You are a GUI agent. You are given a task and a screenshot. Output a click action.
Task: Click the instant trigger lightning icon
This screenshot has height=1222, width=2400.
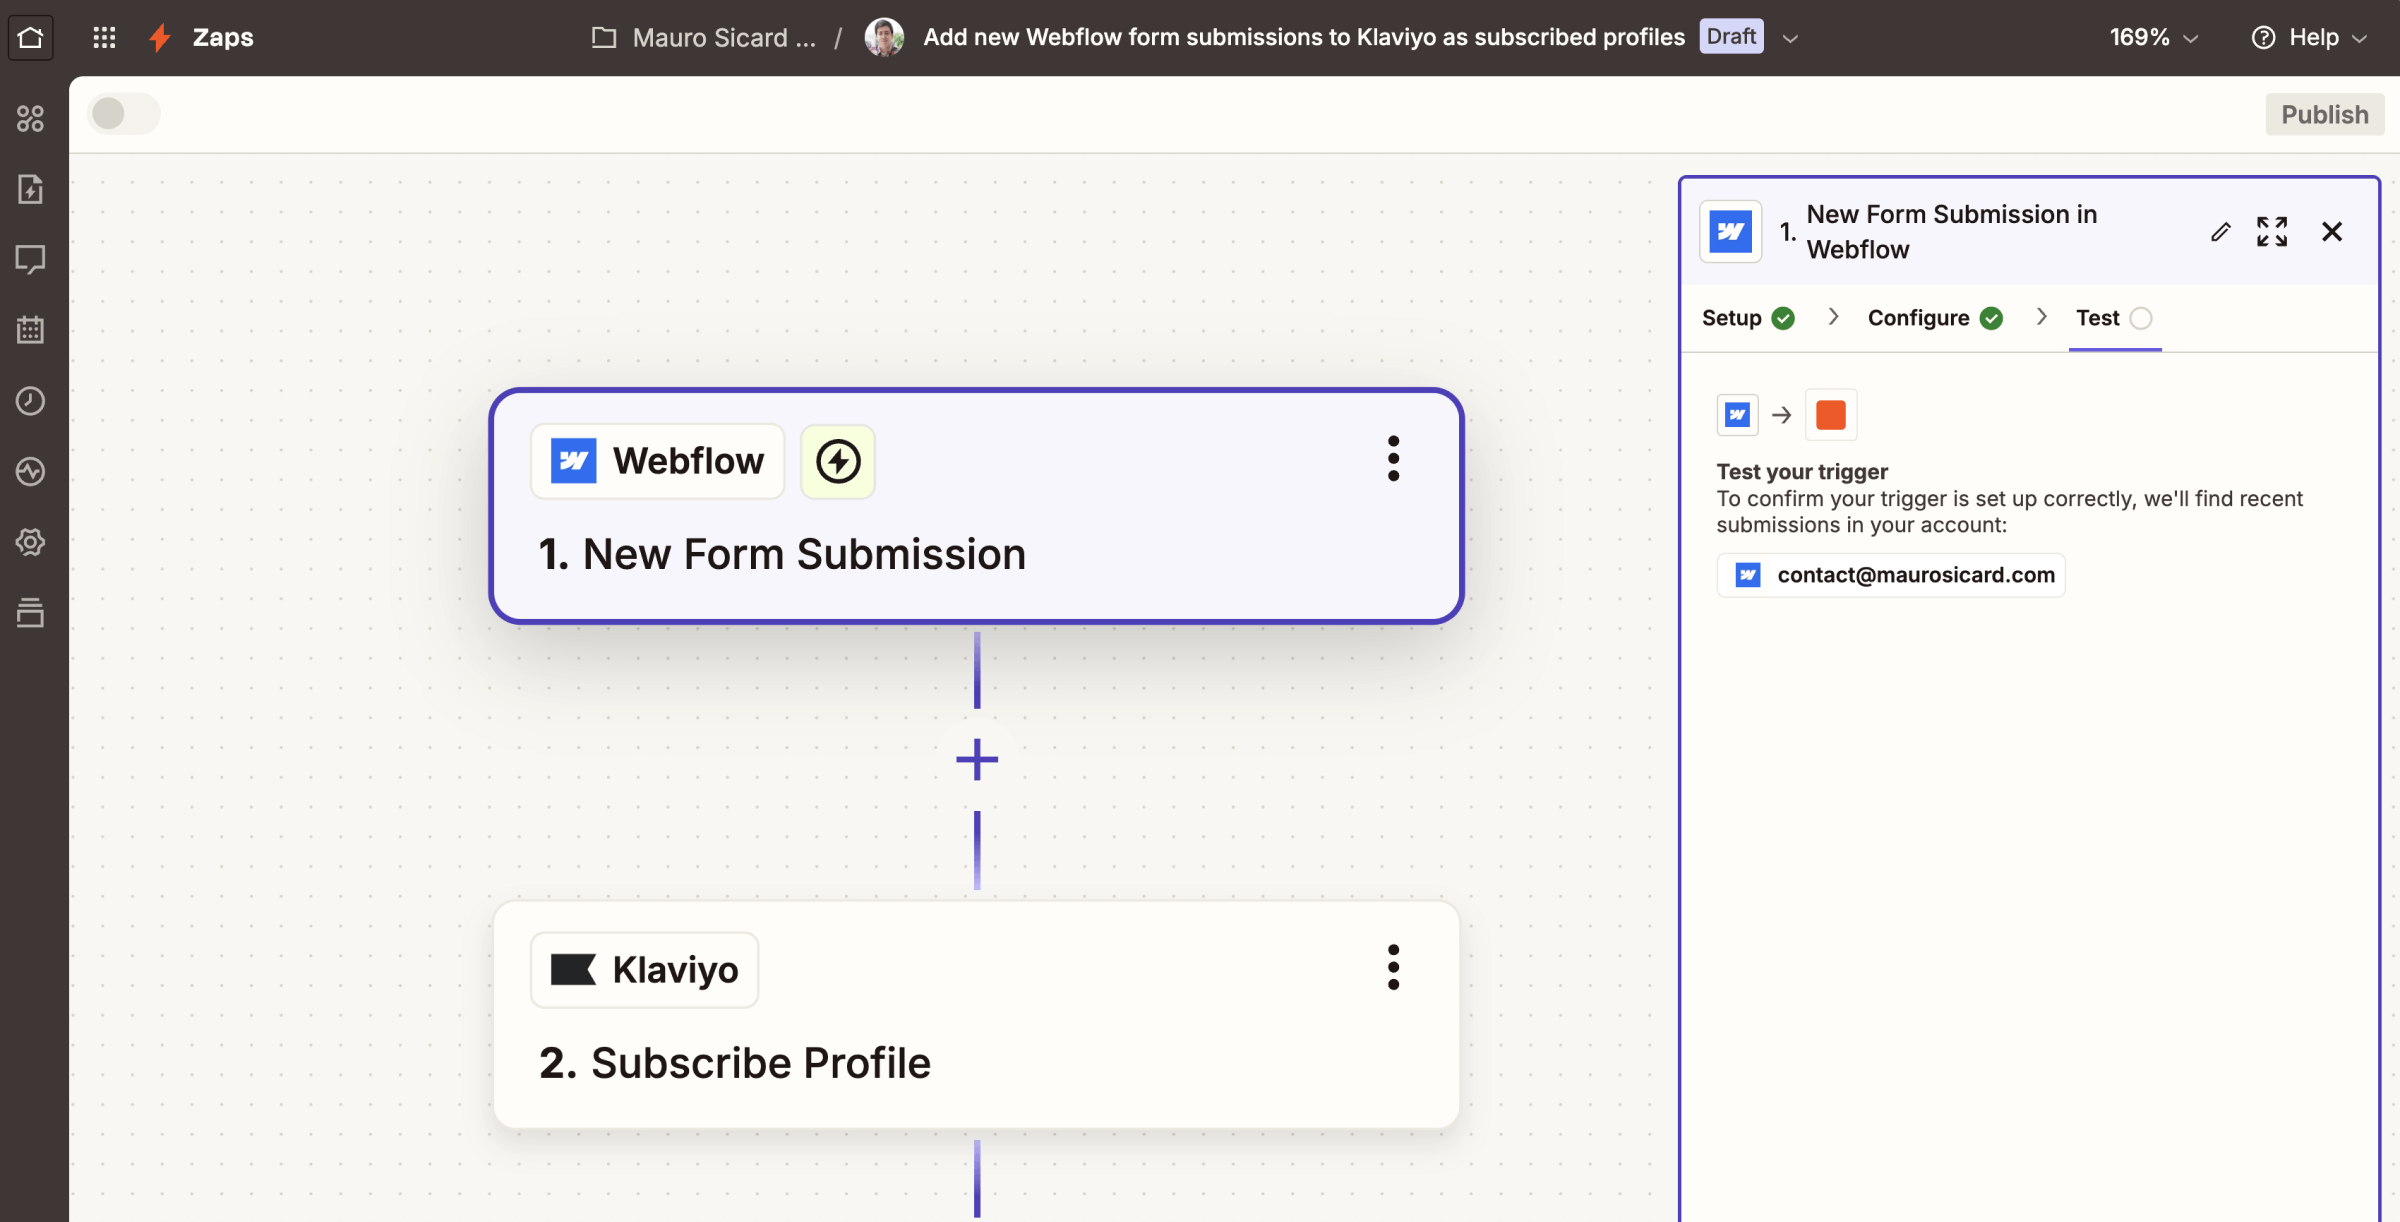point(838,461)
